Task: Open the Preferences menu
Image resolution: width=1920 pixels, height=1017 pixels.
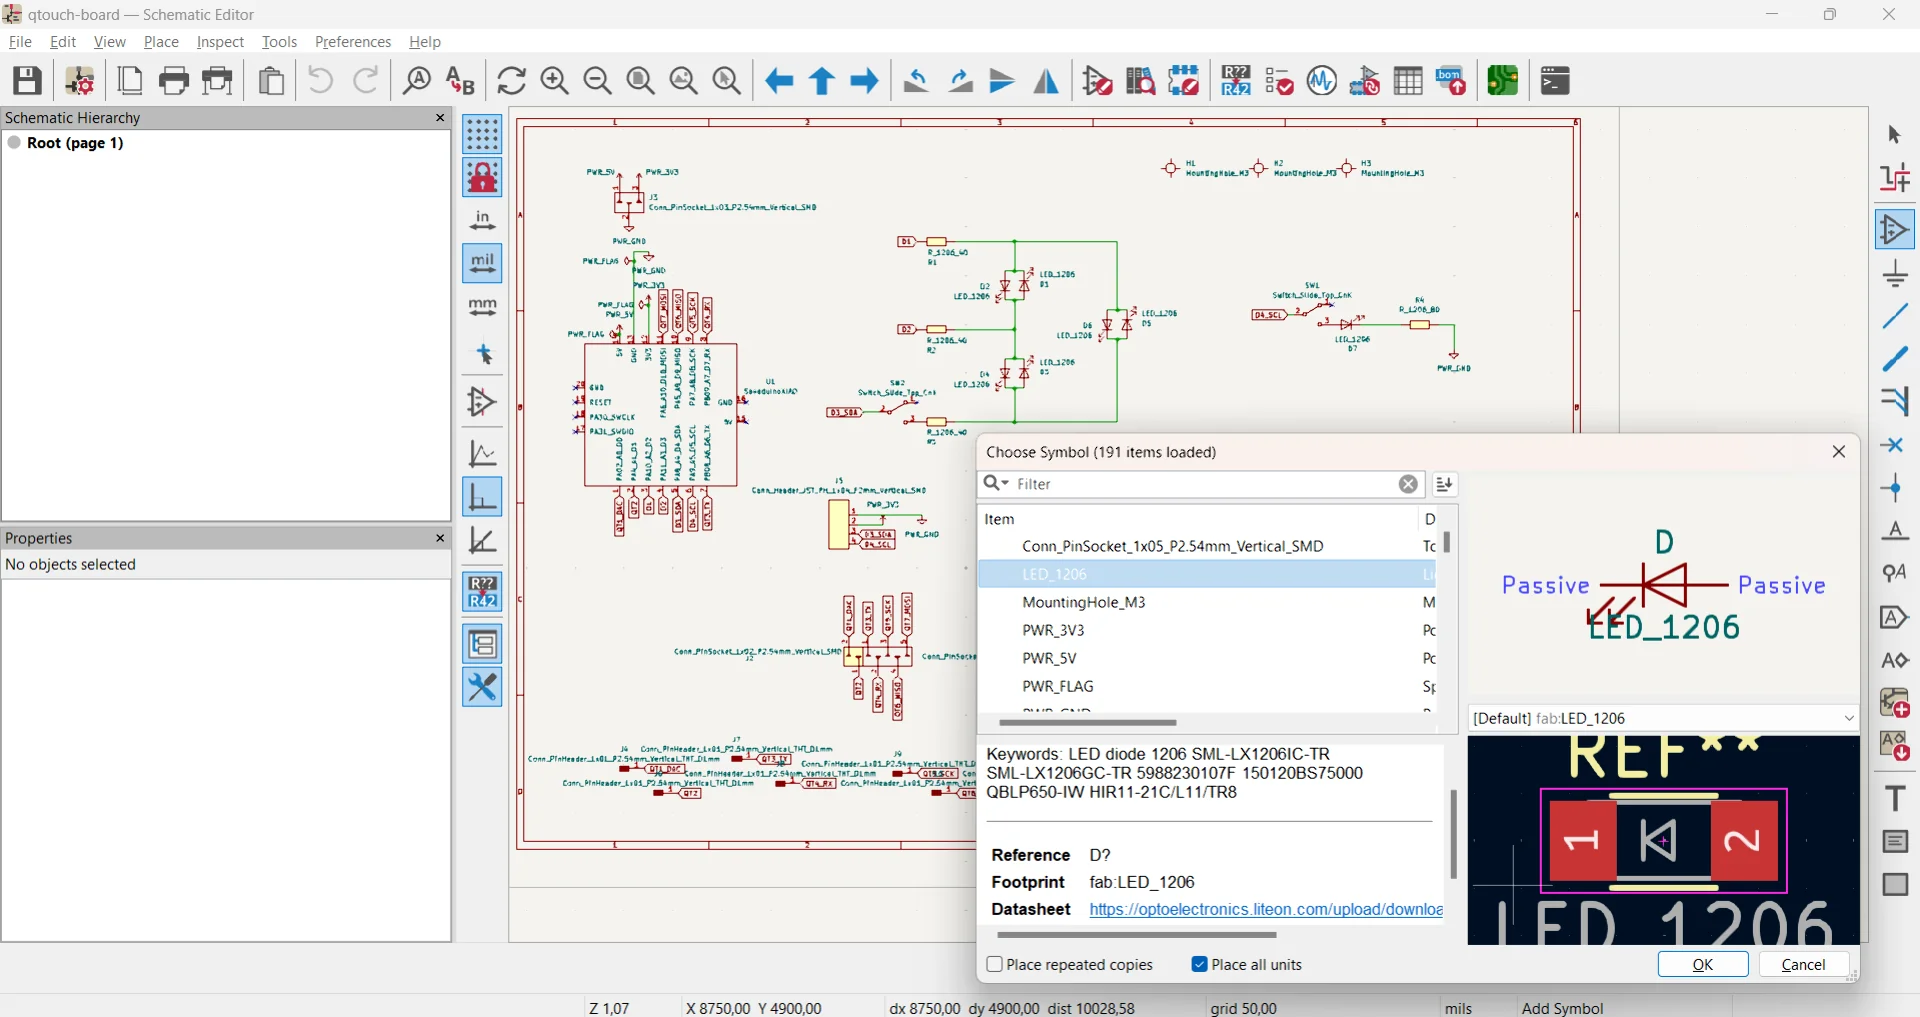Action: click(x=353, y=42)
